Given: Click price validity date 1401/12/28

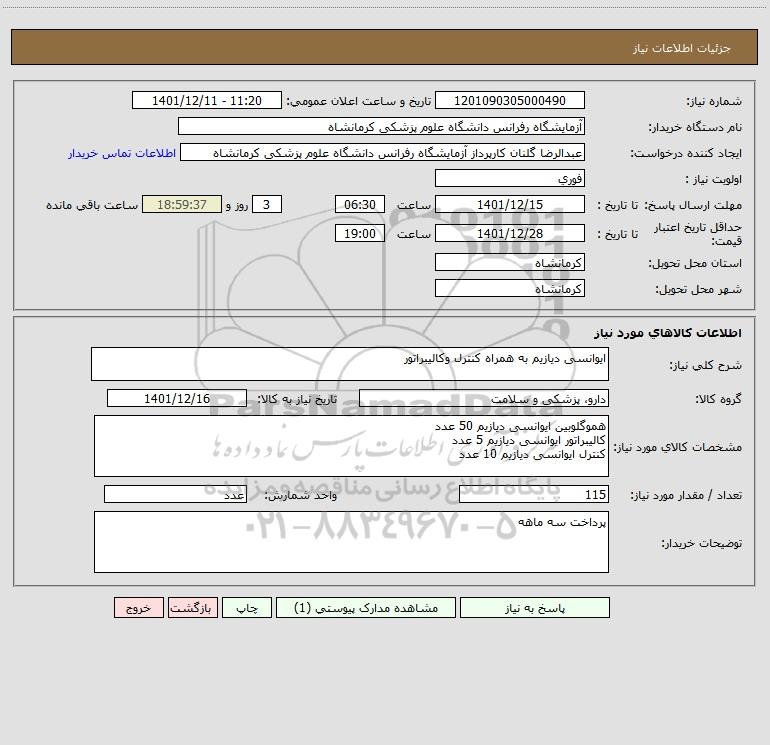Looking at the screenshot, I should coord(510,233).
